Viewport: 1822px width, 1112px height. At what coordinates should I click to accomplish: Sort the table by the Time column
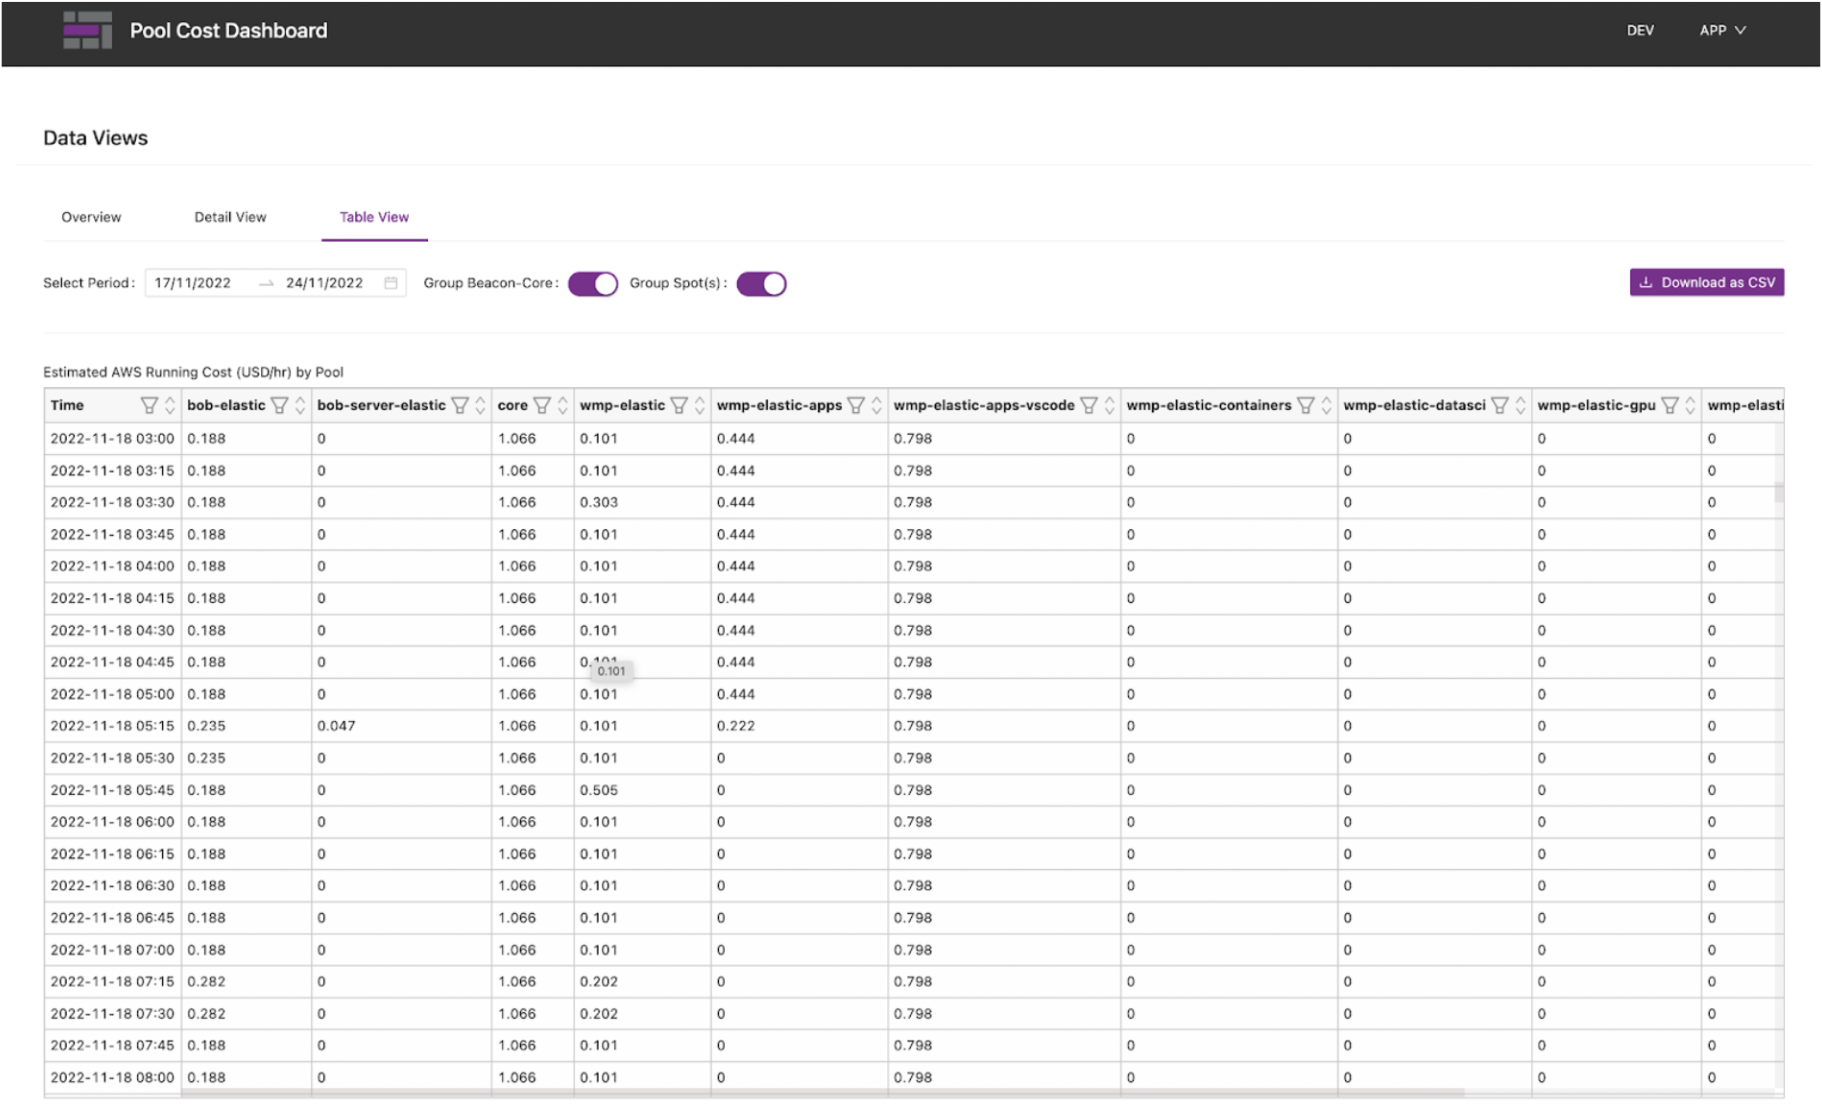(170, 405)
